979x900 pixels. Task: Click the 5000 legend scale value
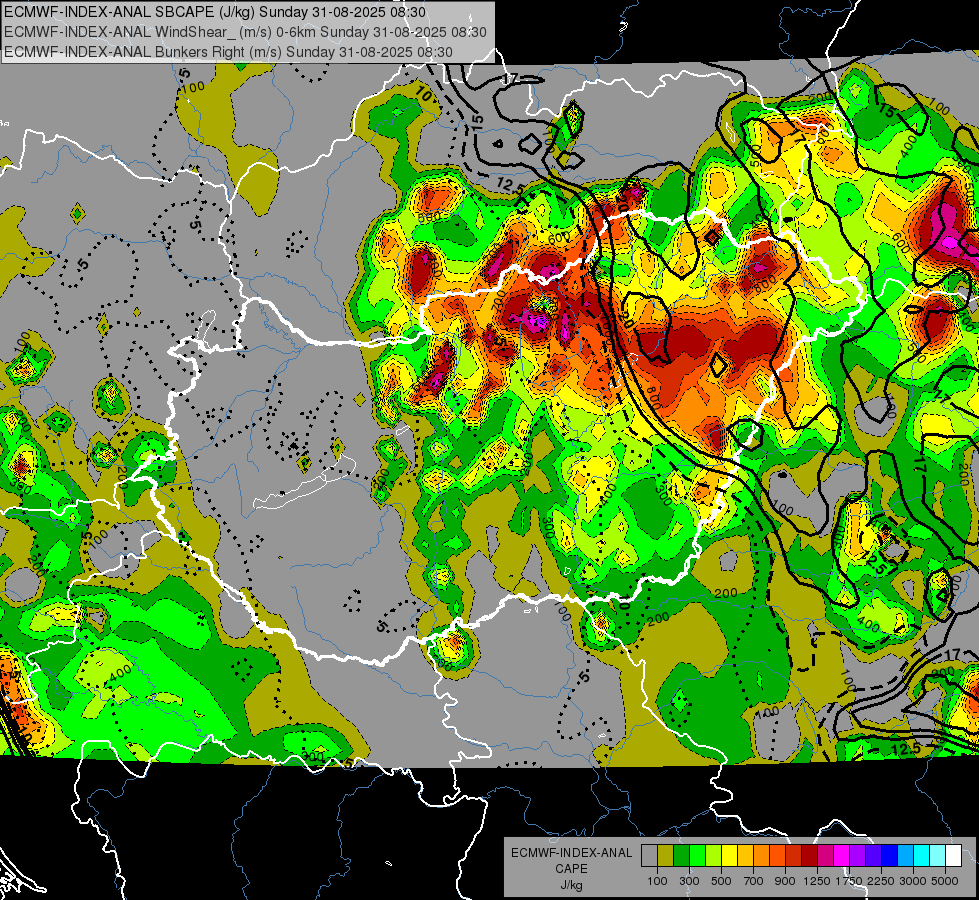[945, 882]
